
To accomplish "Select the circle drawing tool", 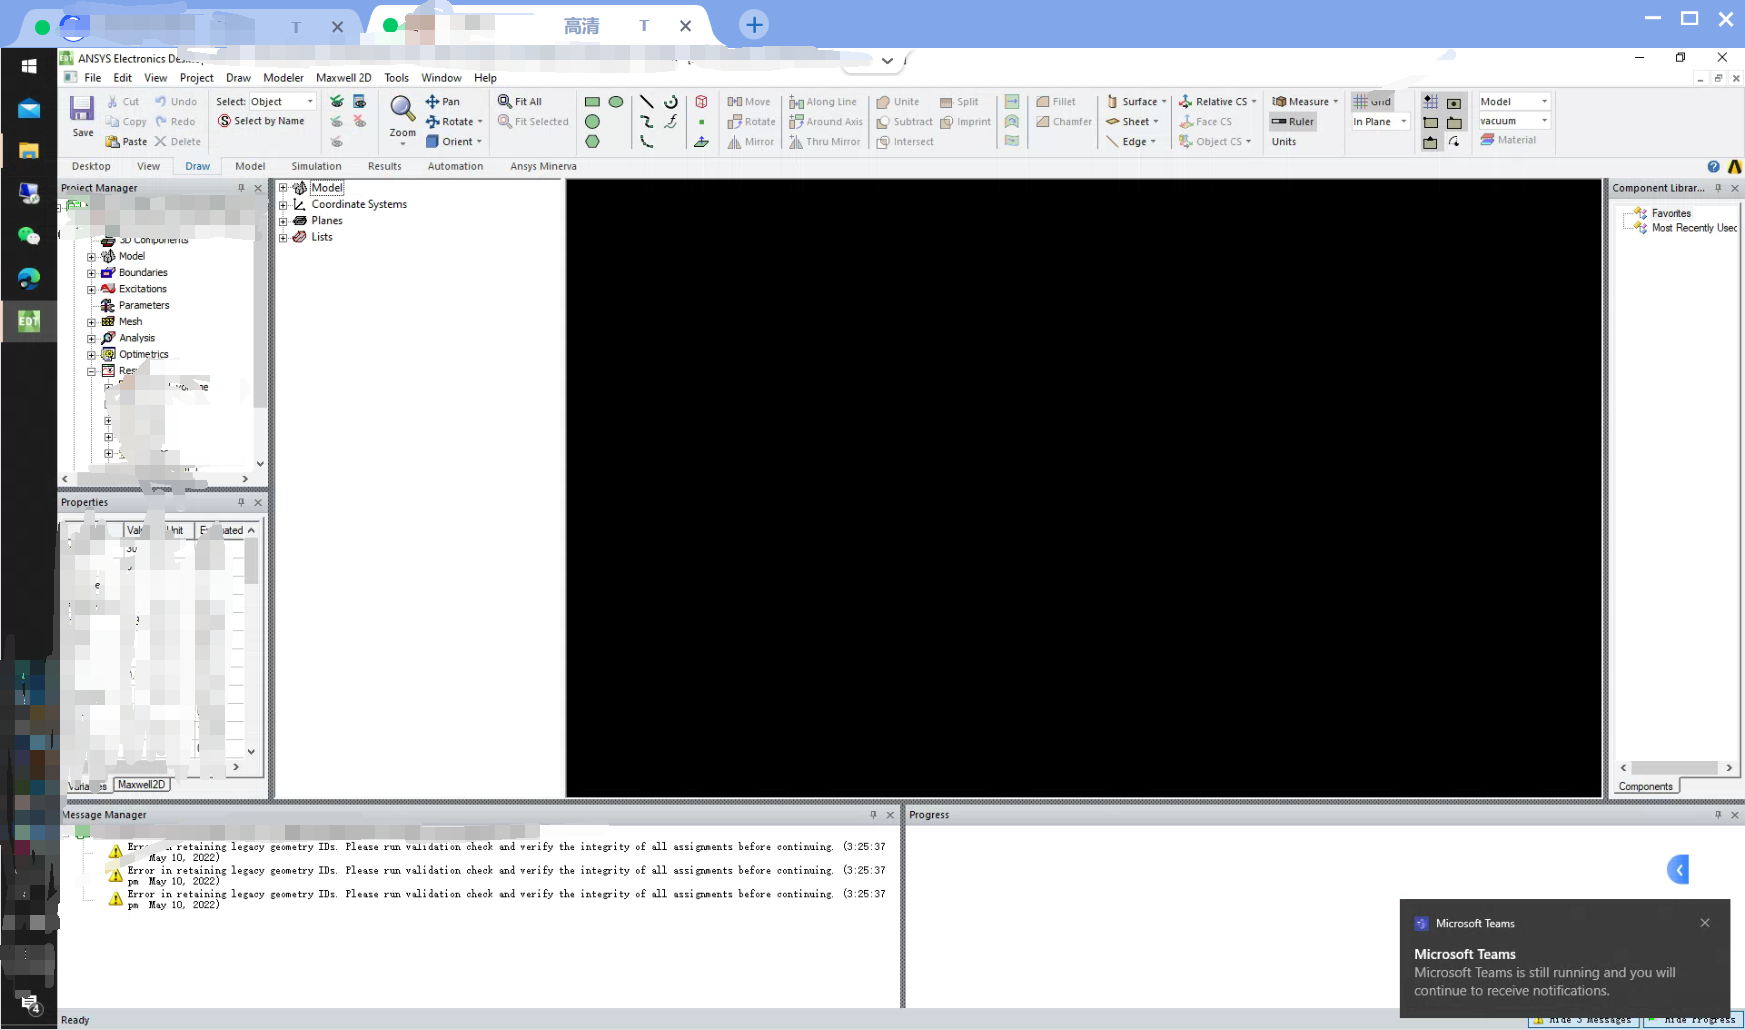I will pos(592,121).
